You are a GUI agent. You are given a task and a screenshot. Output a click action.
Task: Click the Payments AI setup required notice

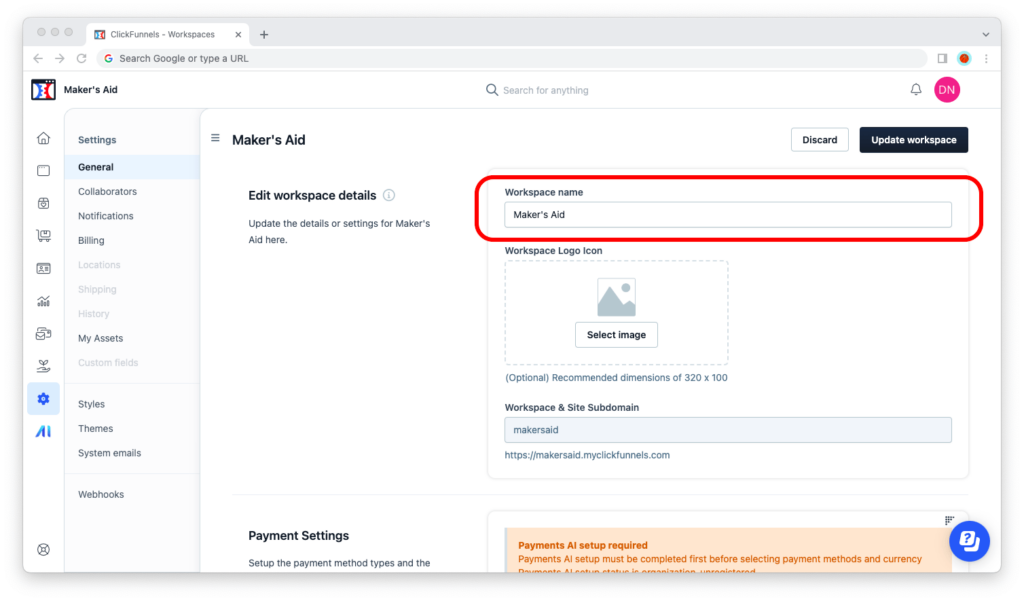coord(728,551)
